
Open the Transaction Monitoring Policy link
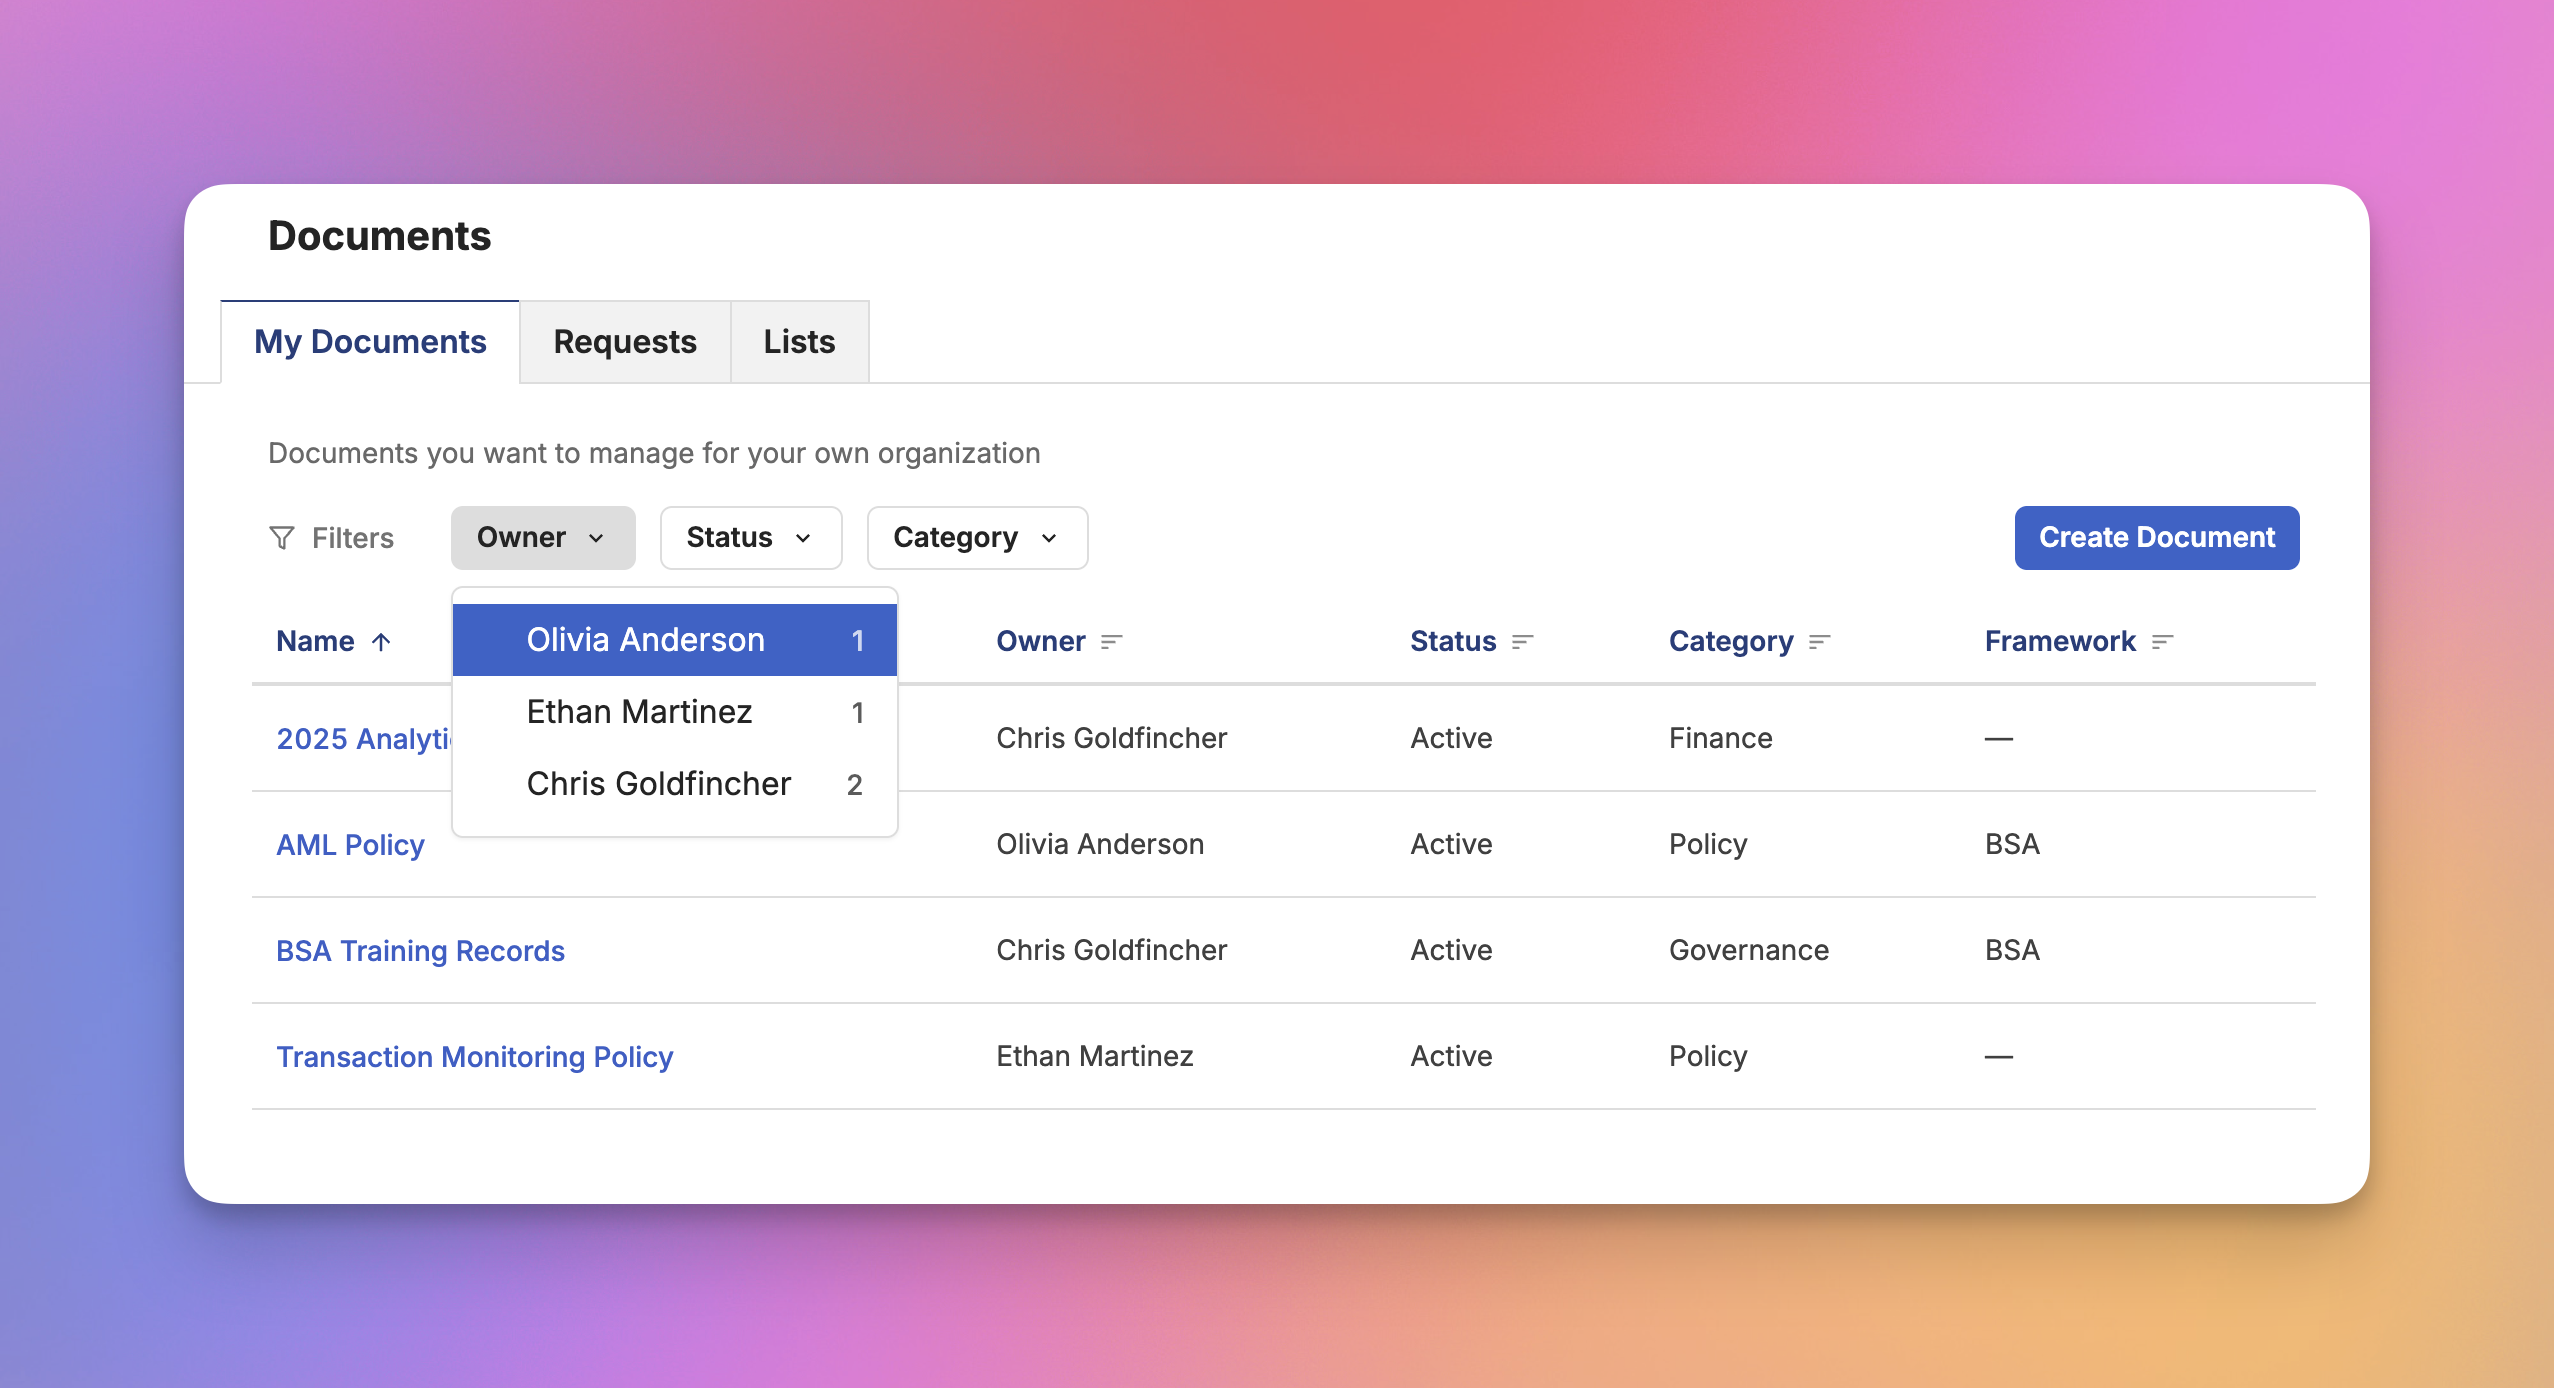(x=474, y=1057)
